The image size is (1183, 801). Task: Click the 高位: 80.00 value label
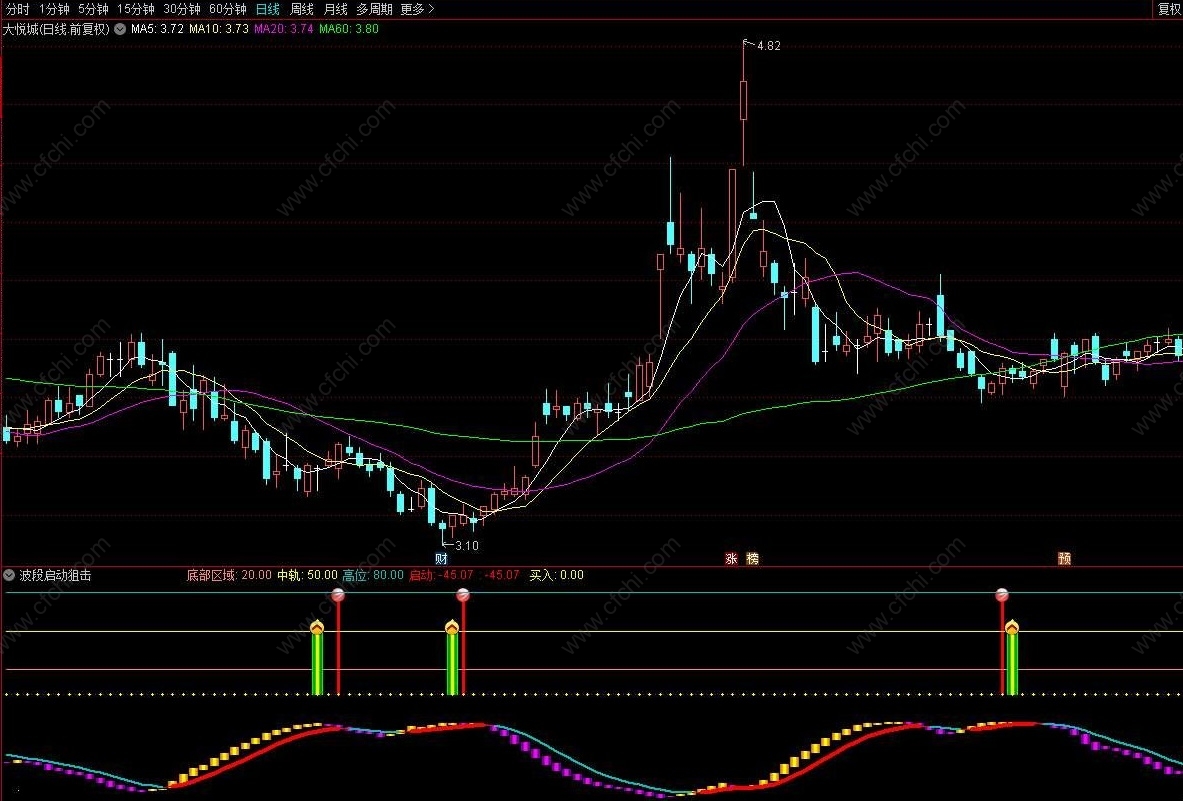pyautogui.click(x=373, y=575)
